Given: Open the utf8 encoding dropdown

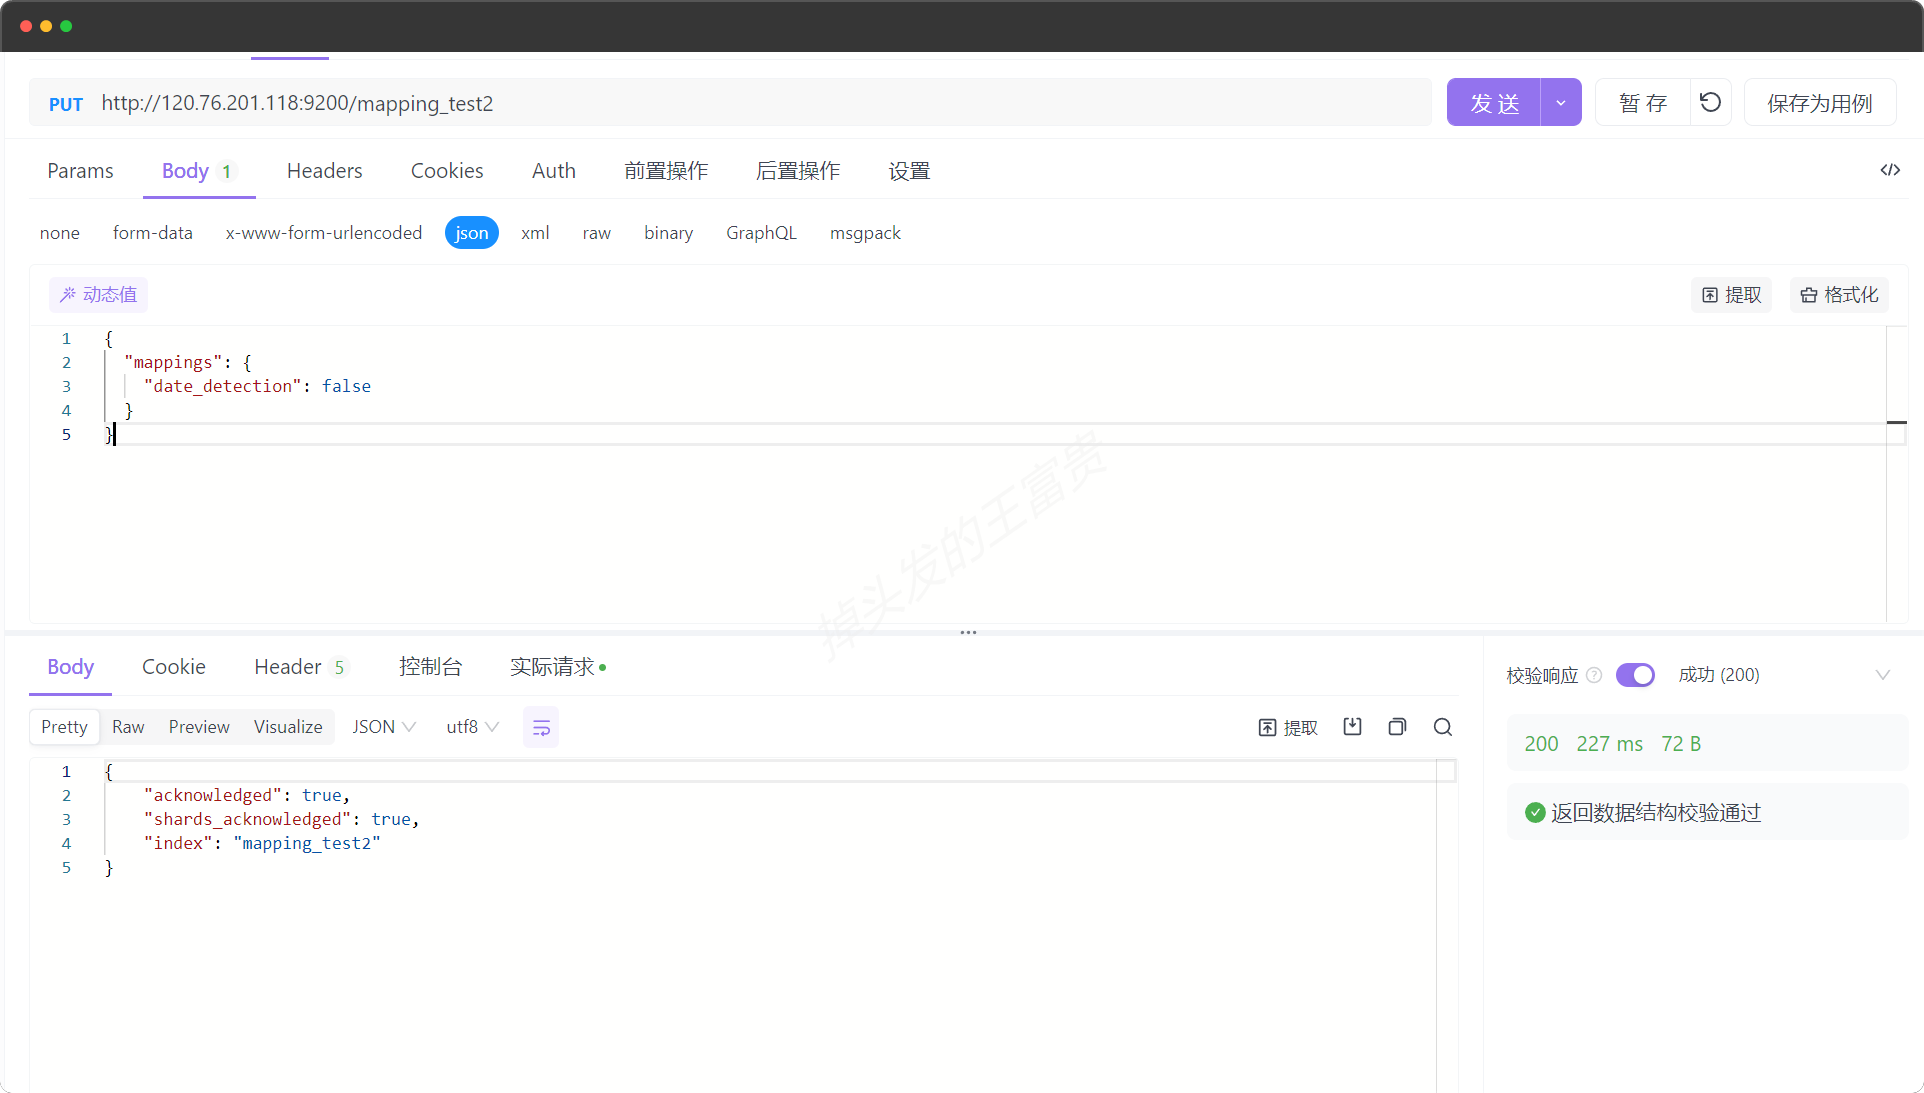Looking at the screenshot, I should click(x=472, y=727).
